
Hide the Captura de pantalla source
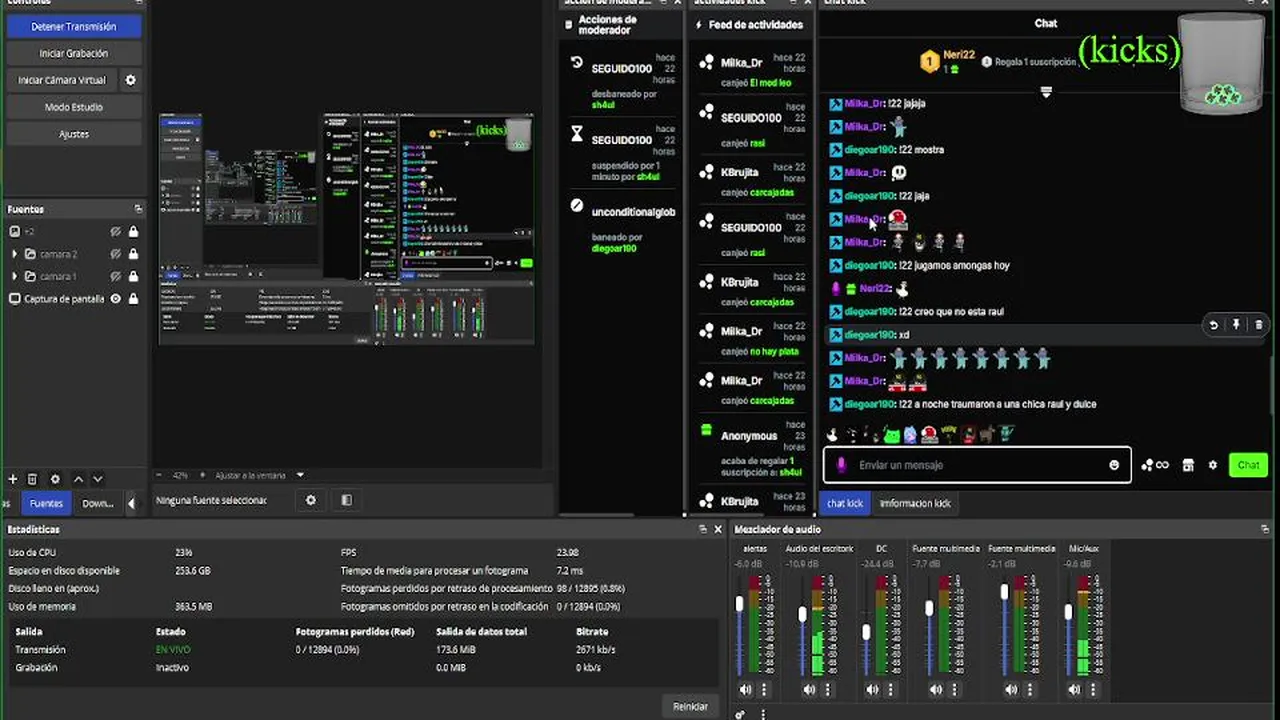coord(116,299)
